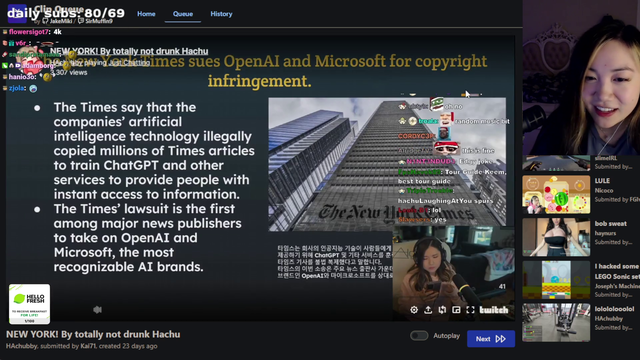640x360 pixels.
Task: Open Twitch player settings gear
Action: [x=414, y=310]
